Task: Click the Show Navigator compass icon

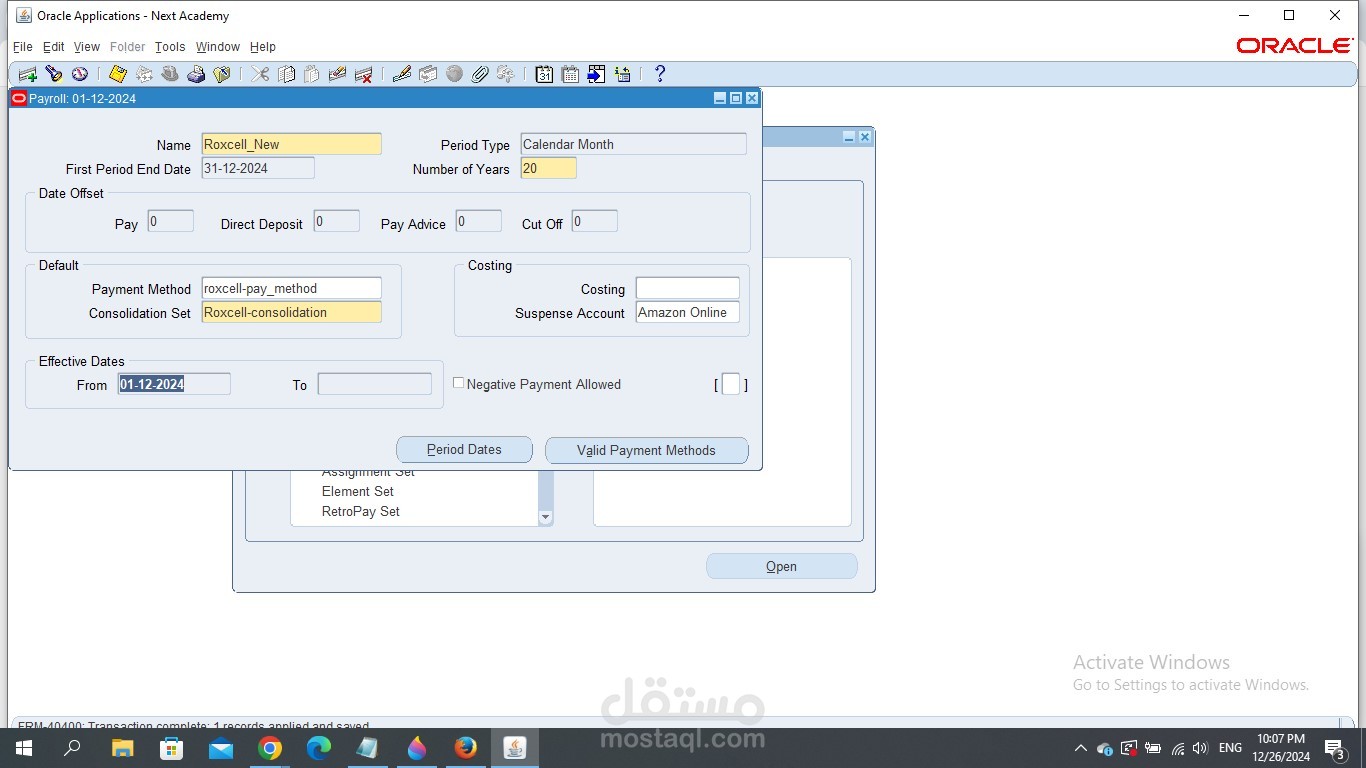Action: coord(80,74)
